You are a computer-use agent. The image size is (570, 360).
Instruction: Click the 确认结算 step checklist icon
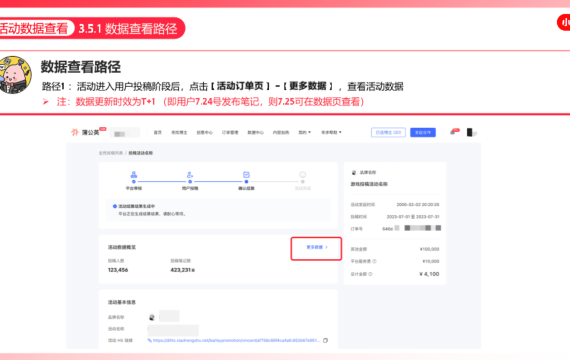click(246, 175)
